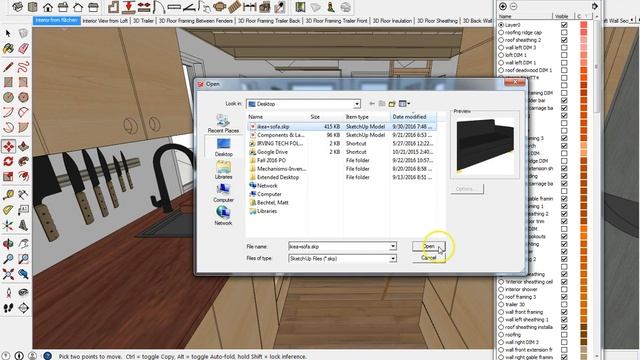This screenshot has width=640, height=360.
Task: Pick the Paint Bucket tool
Action: (x=8, y=49)
